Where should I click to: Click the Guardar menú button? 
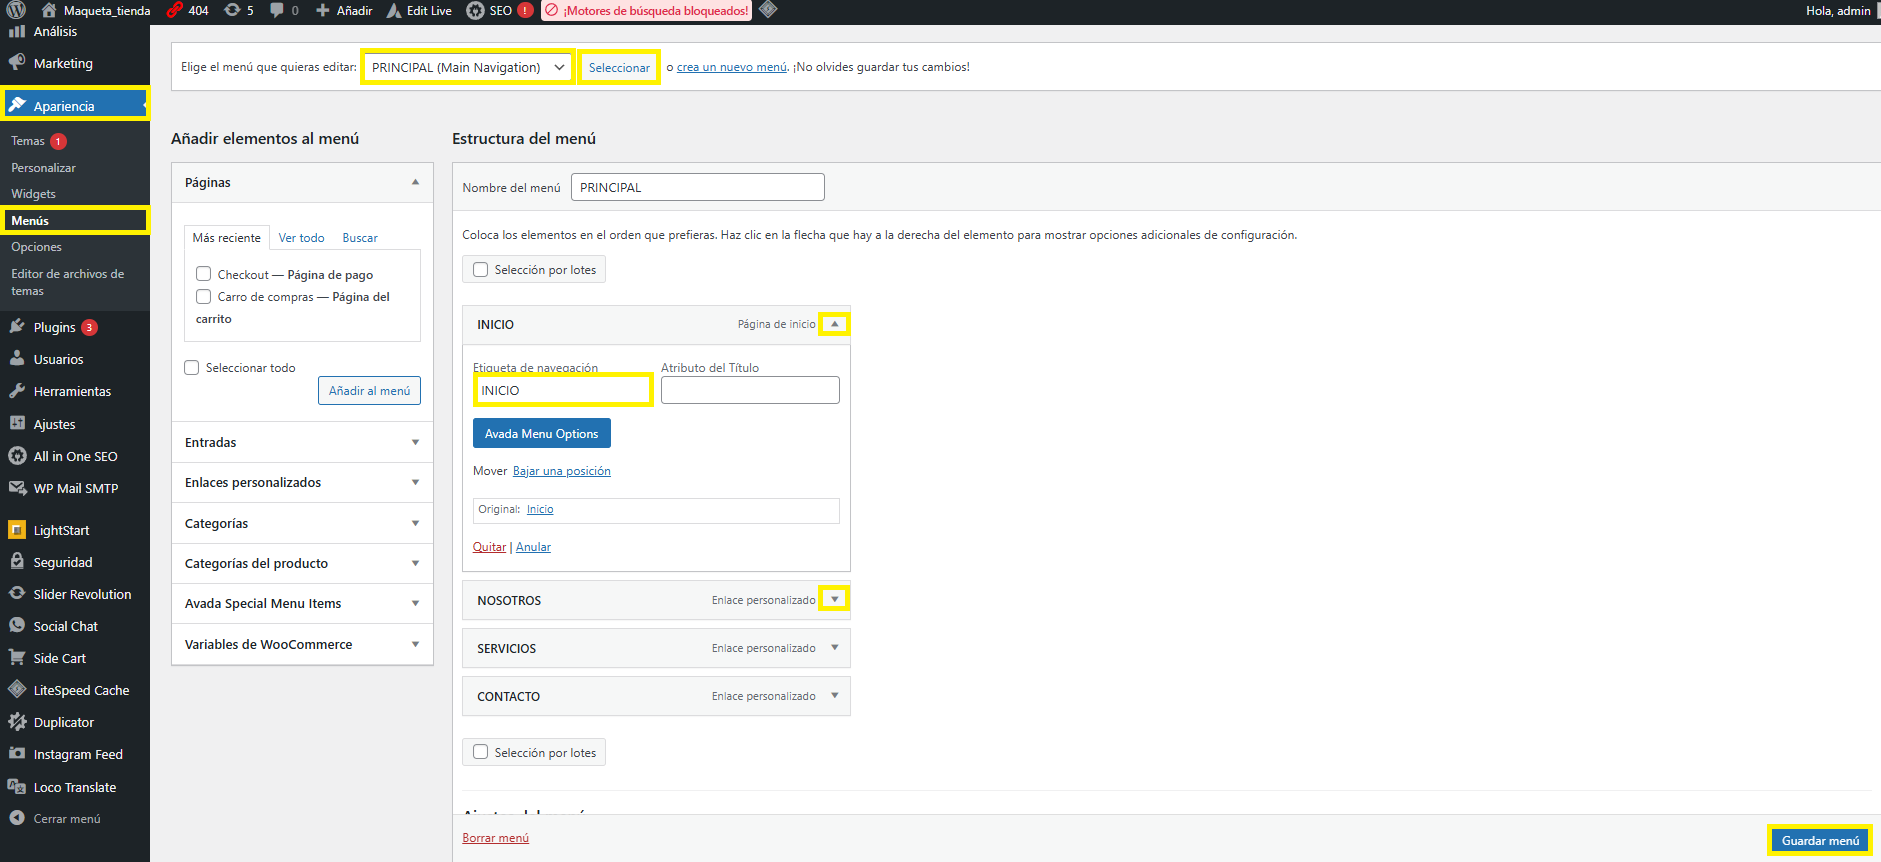click(x=1819, y=841)
